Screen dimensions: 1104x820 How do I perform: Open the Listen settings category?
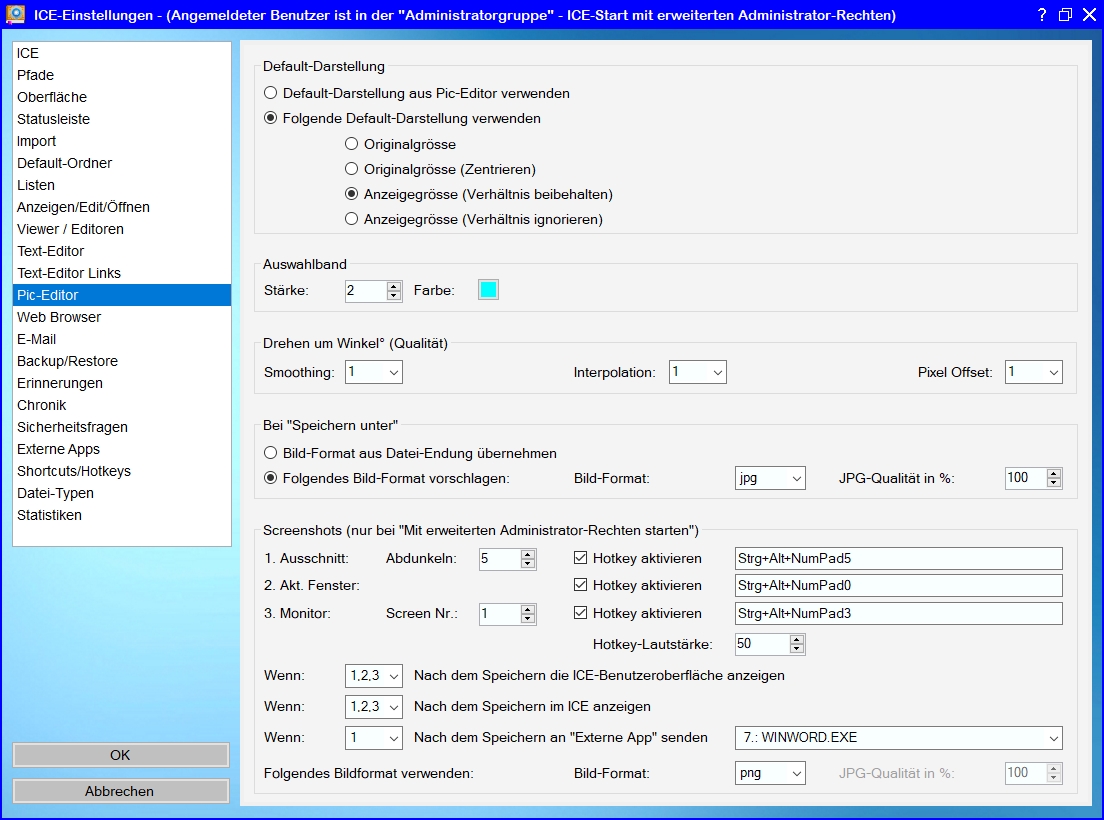pyautogui.click(x=122, y=185)
